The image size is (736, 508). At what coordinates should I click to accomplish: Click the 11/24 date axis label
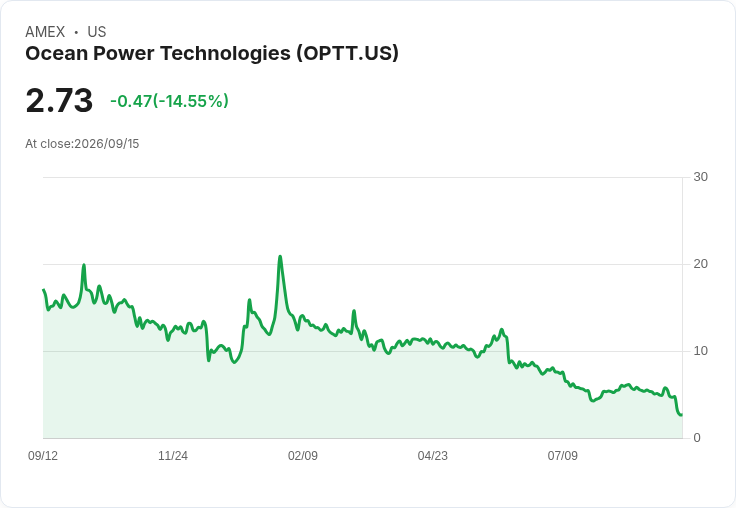[x=173, y=455]
